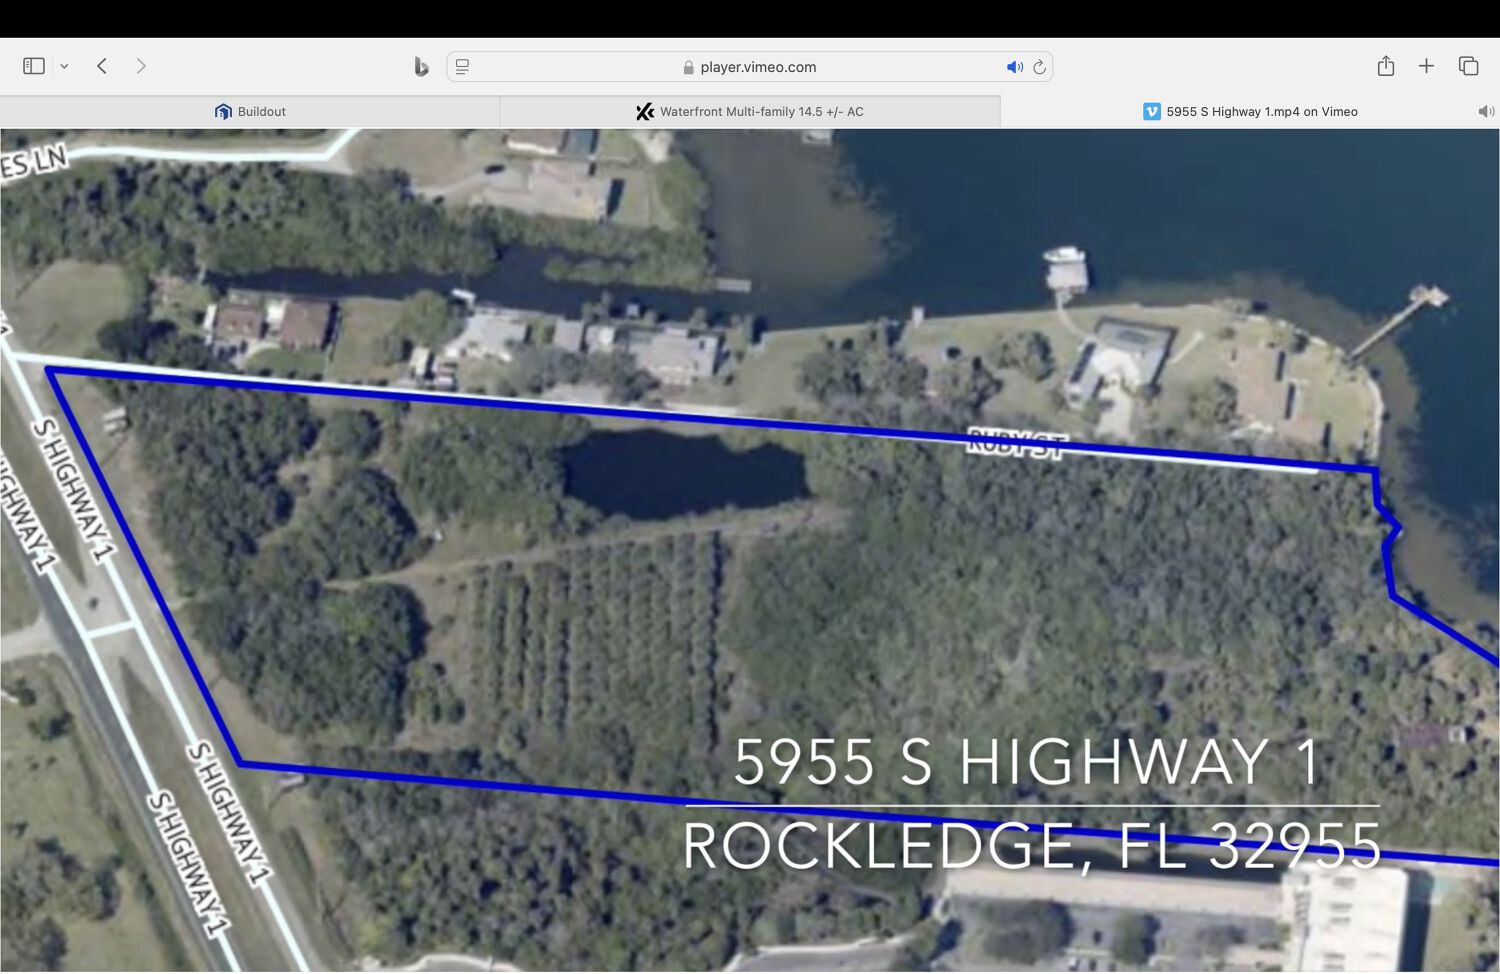Show the tab overview

tap(1468, 66)
